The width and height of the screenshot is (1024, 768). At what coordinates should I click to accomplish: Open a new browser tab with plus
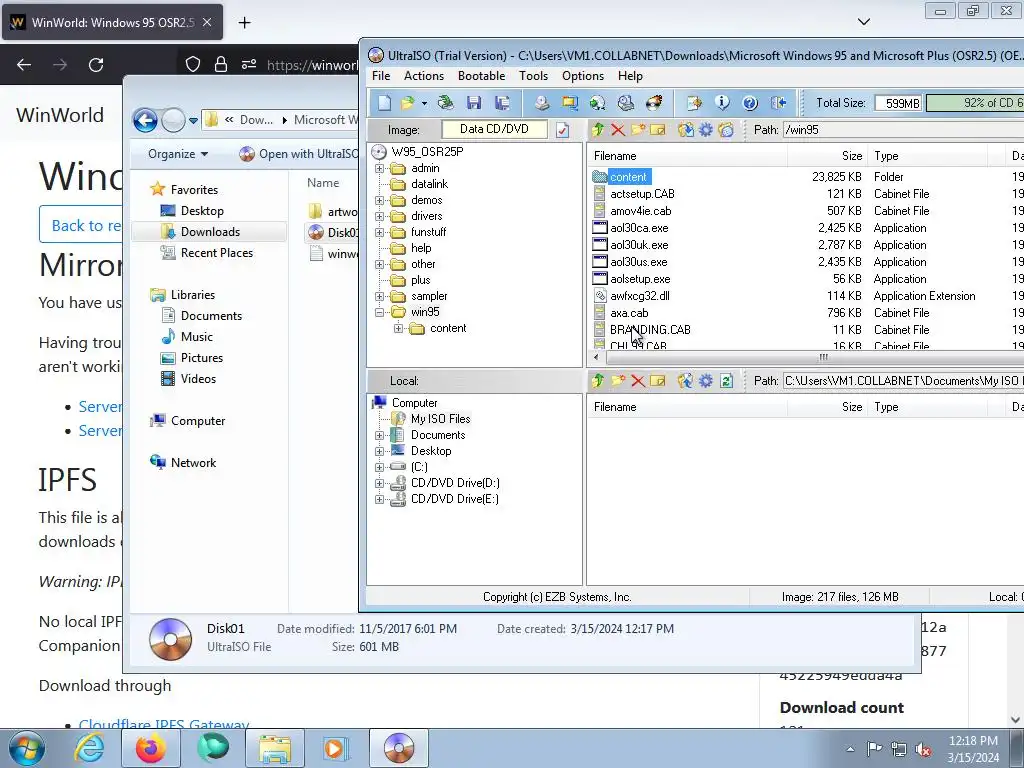[x=244, y=23]
